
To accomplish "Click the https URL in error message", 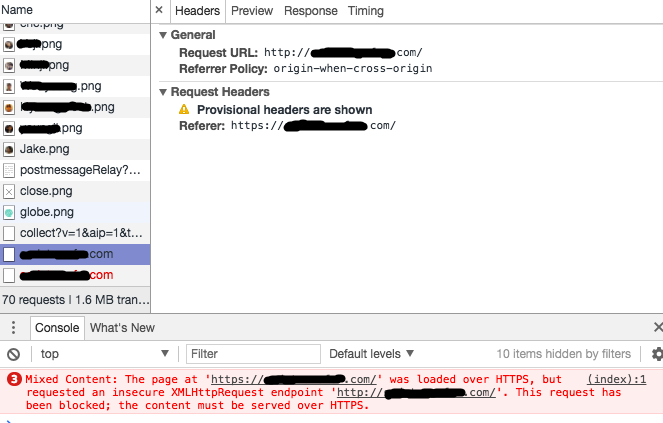I will point(293,379).
